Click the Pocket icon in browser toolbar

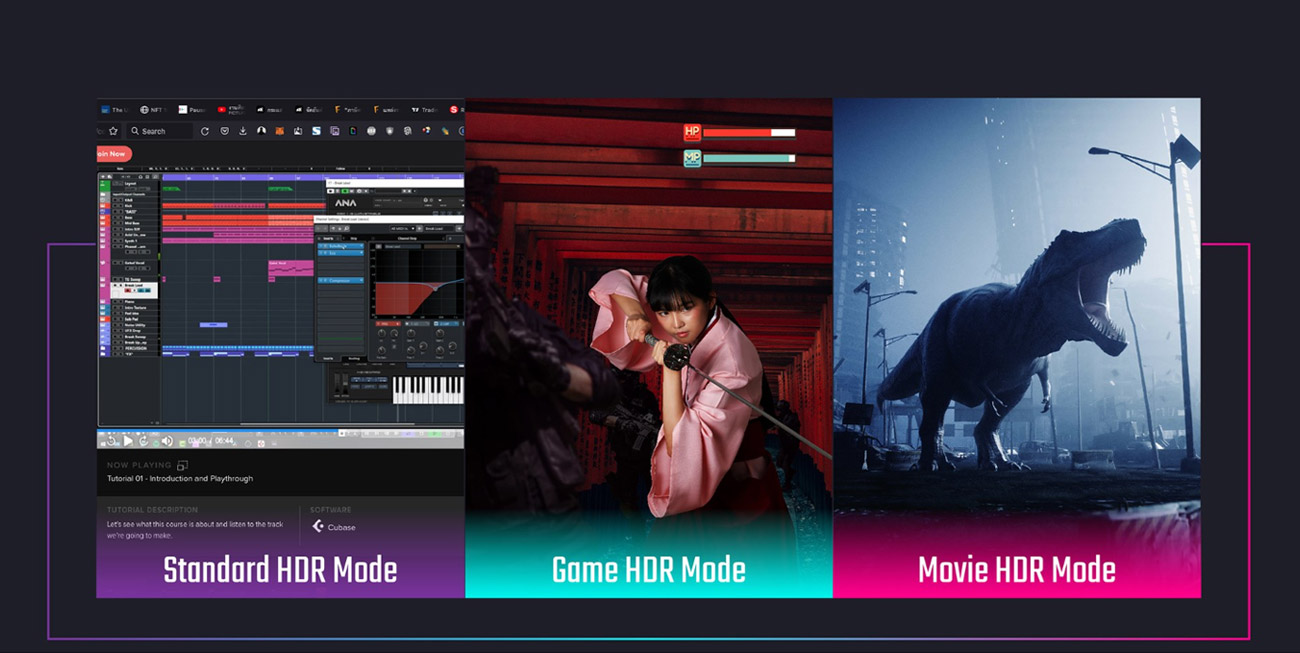pyautogui.click(x=225, y=131)
